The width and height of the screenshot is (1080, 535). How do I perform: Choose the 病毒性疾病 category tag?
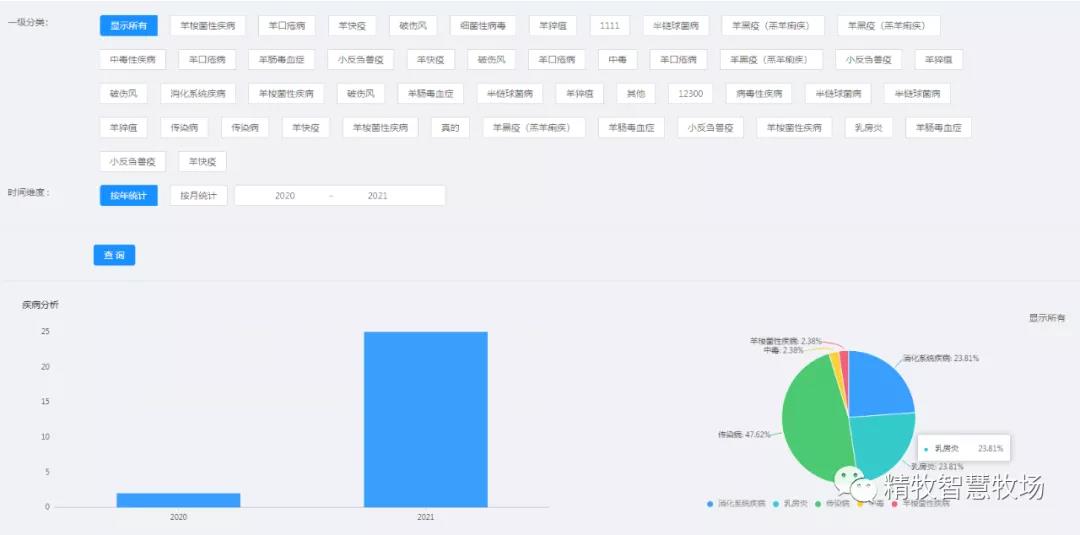[x=758, y=94]
